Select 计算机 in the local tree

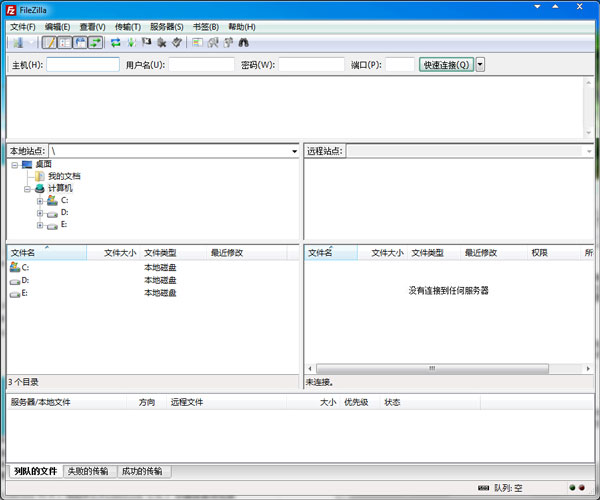pos(60,188)
